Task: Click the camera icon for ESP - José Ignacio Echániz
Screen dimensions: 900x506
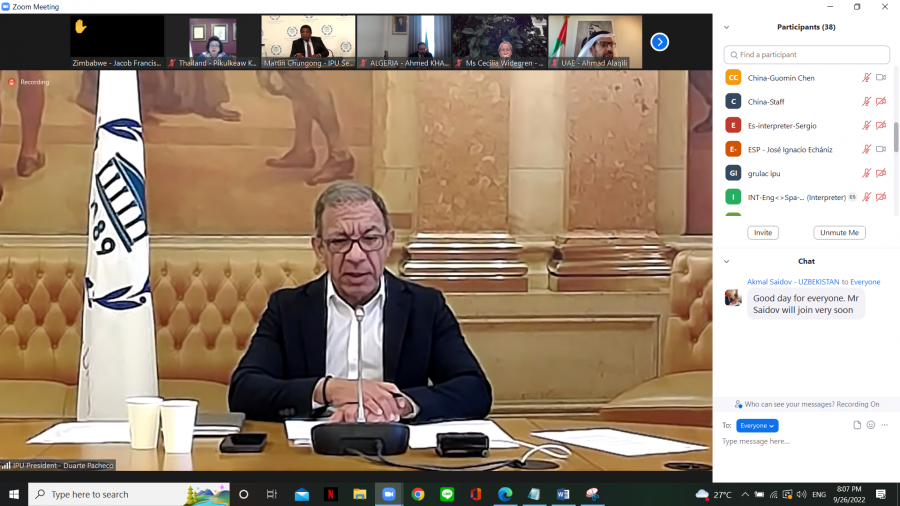Action: 881,149
